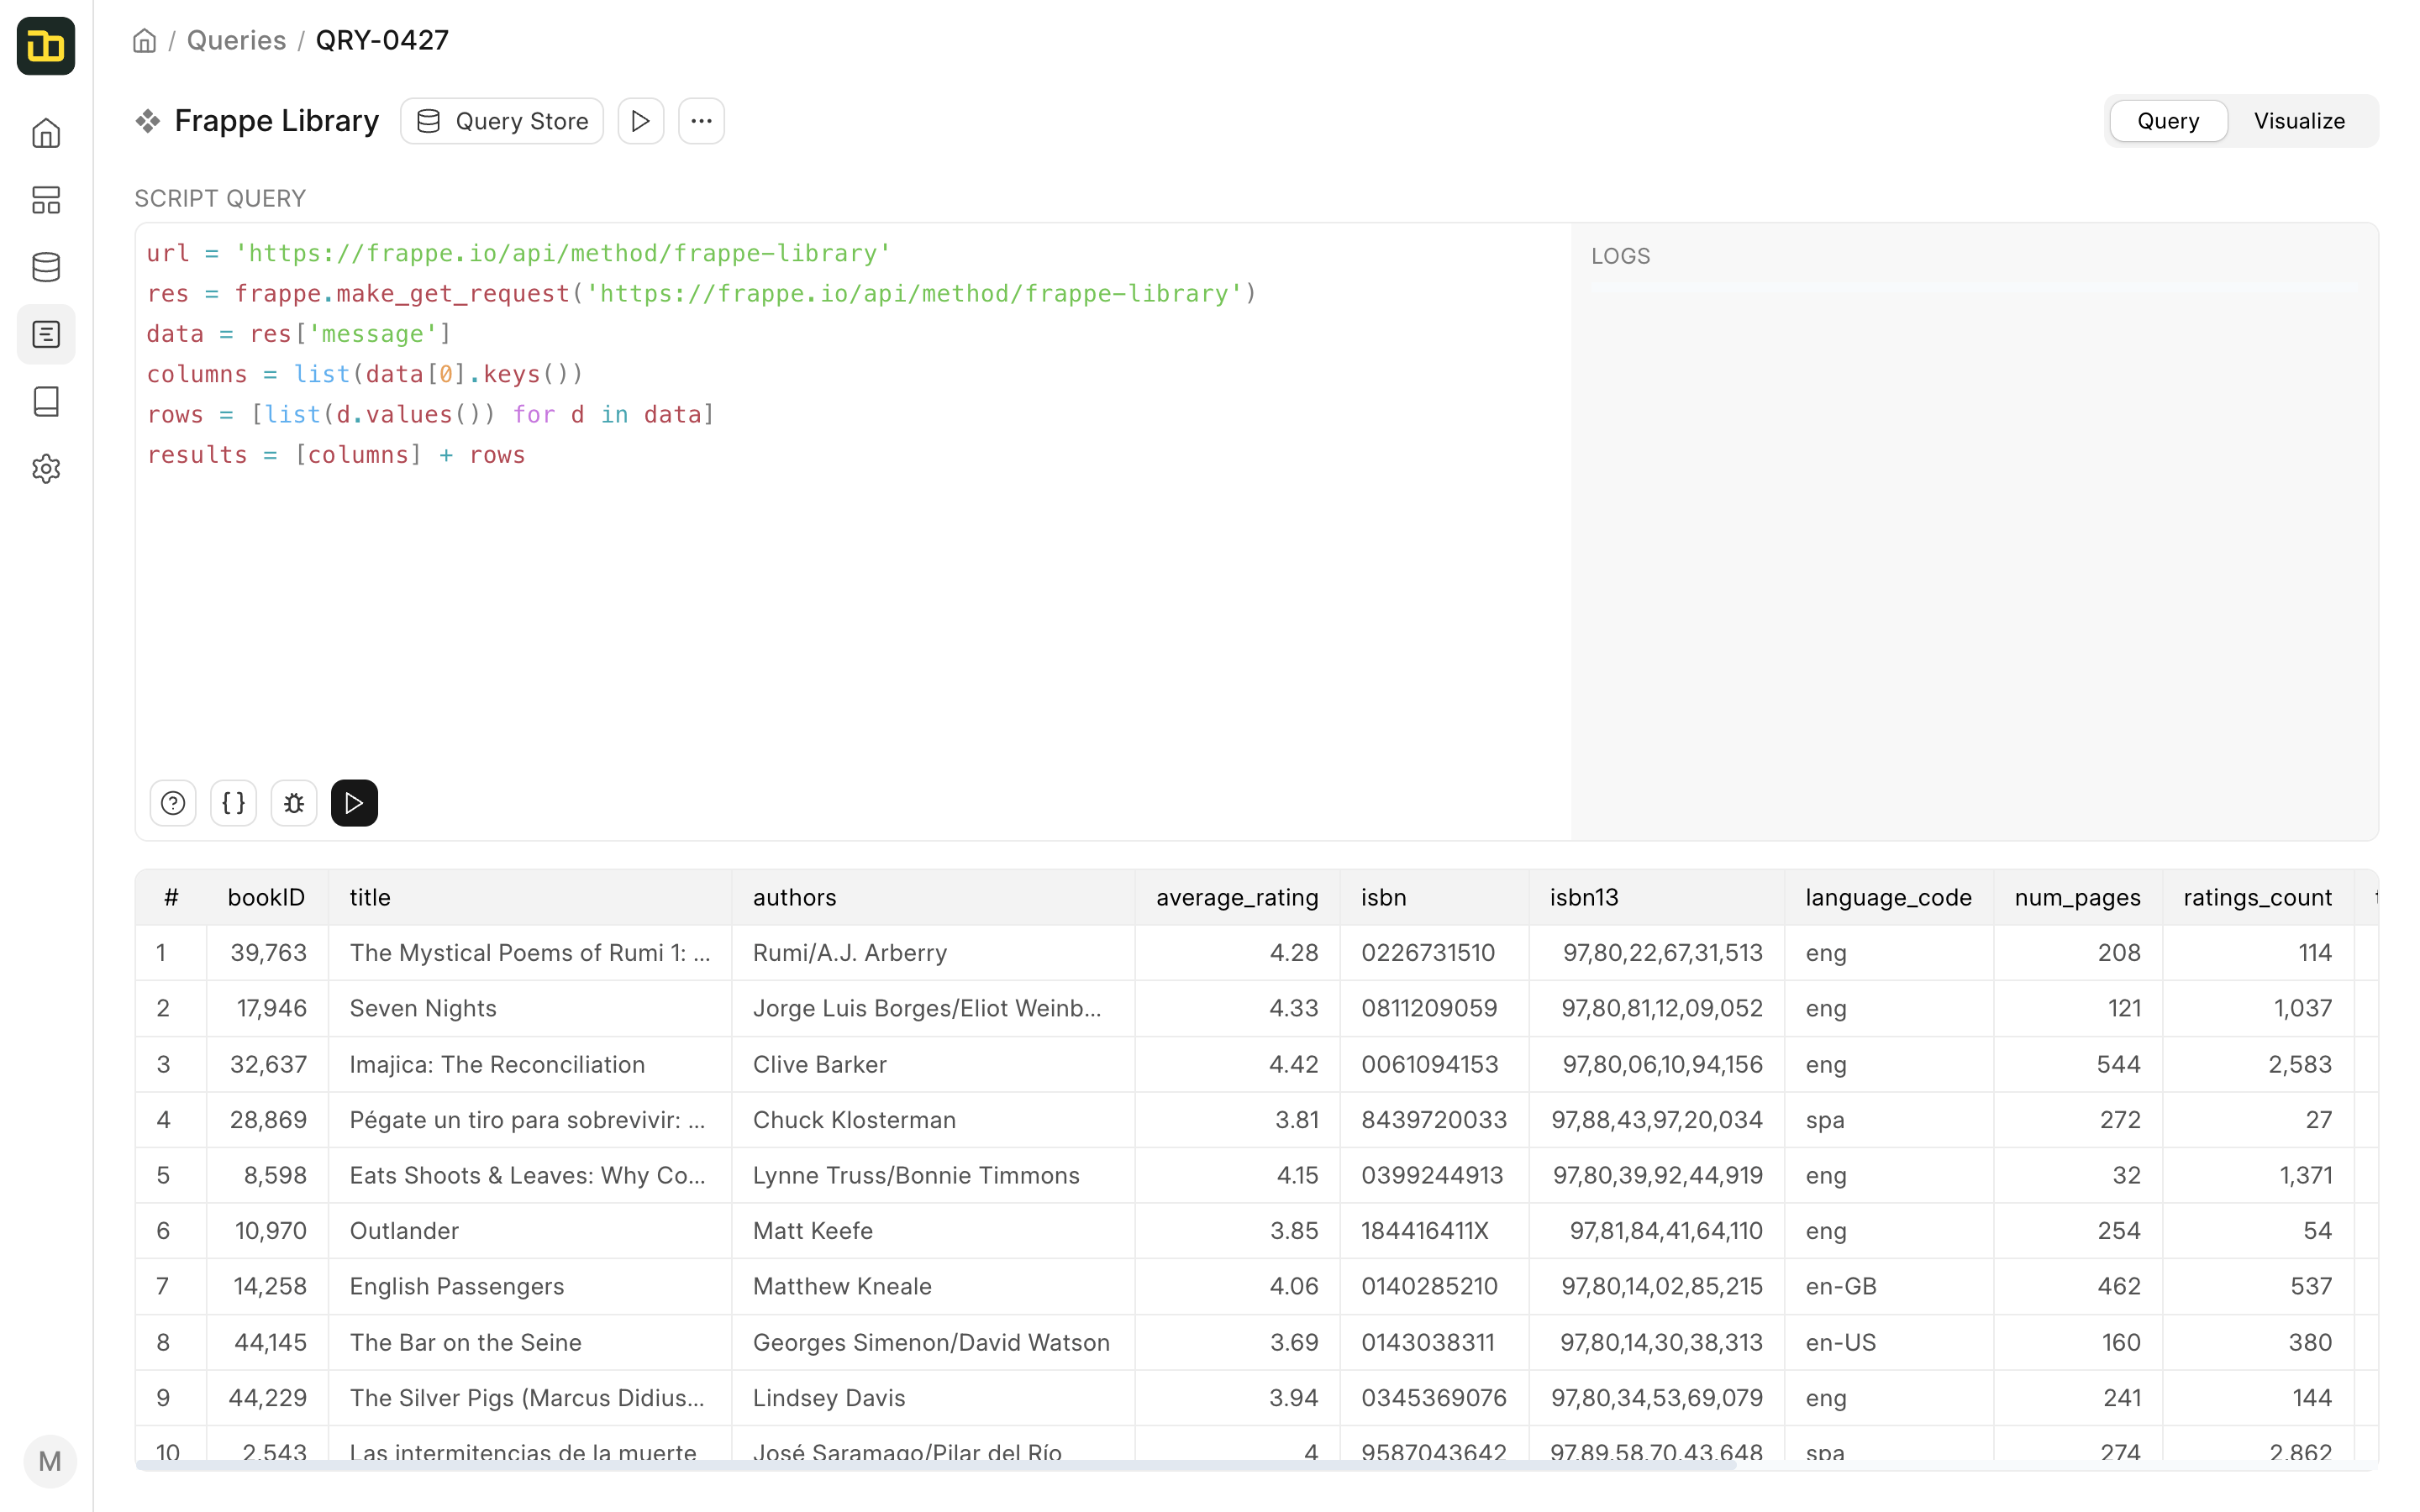Select the Queries sidebar icon
This screenshot has height=1512, width=2420.
(46, 334)
